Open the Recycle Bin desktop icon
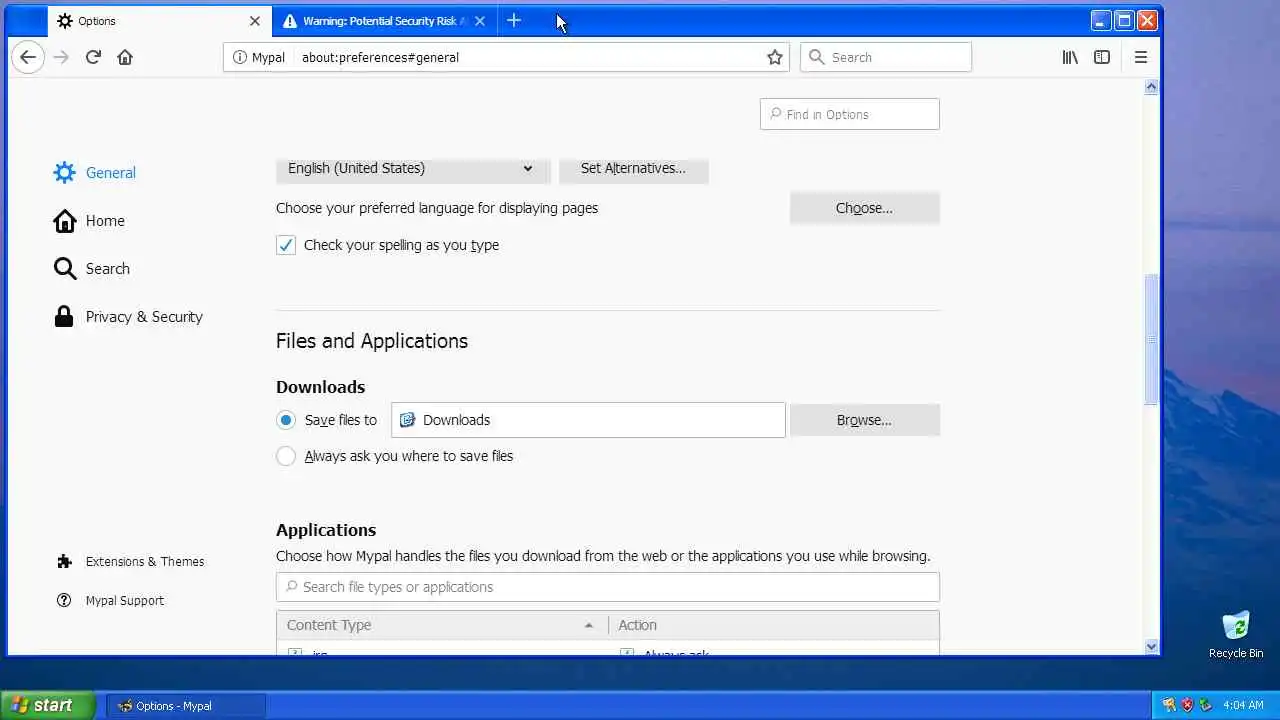 [x=1236, y=634]
